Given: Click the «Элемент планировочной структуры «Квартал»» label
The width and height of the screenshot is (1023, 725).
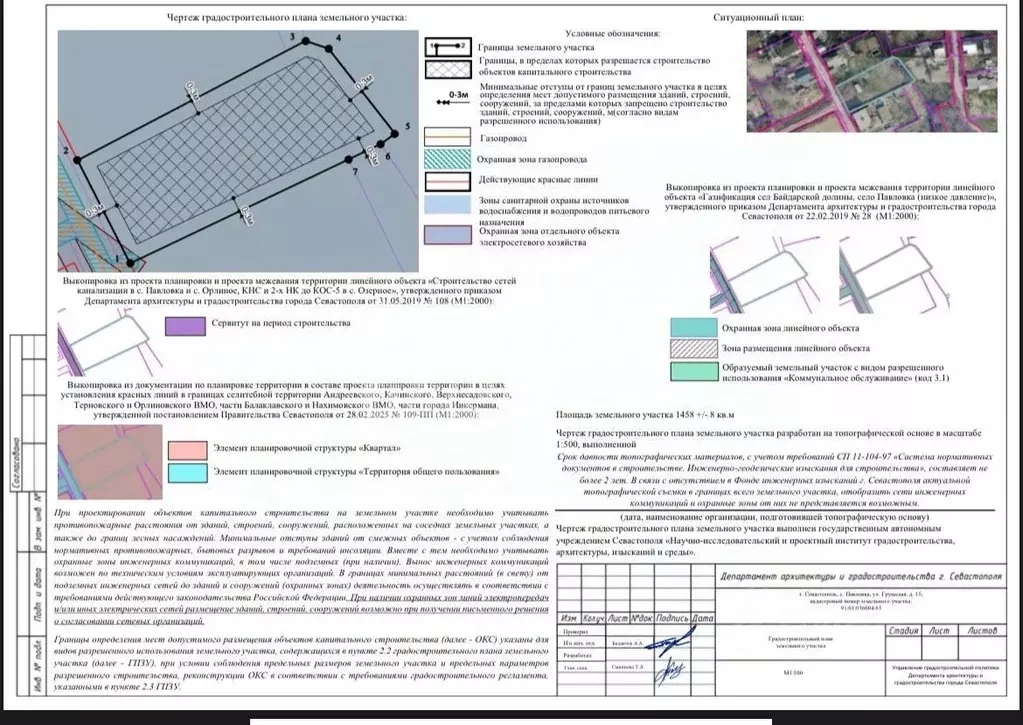Looking at the screenshot, I should (x=307, y=448).
